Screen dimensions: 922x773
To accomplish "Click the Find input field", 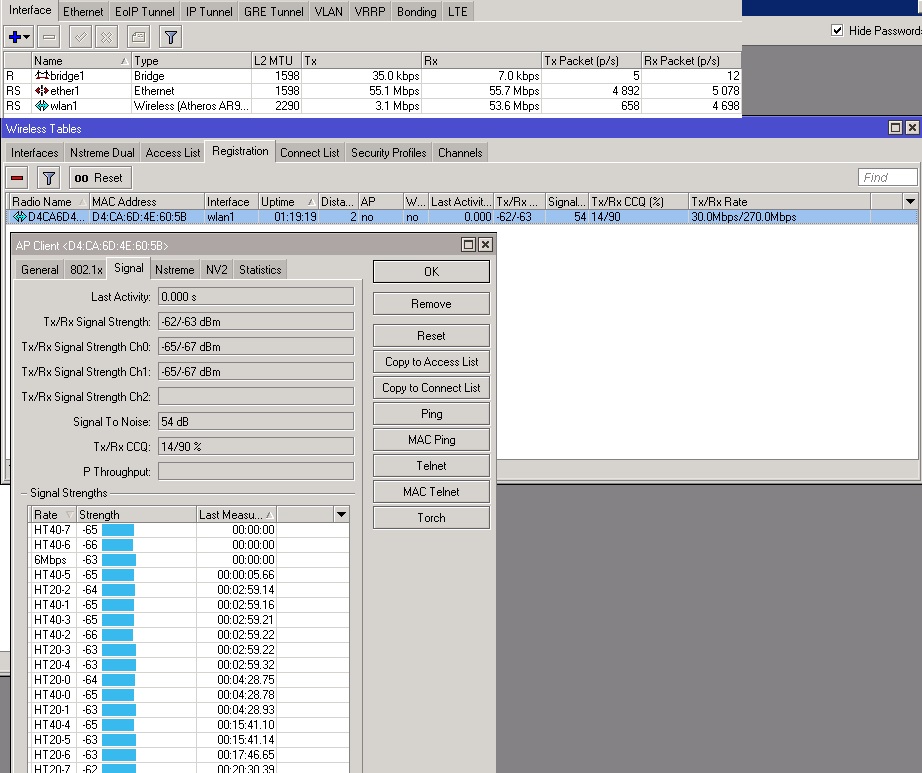I will coord(887,178).
